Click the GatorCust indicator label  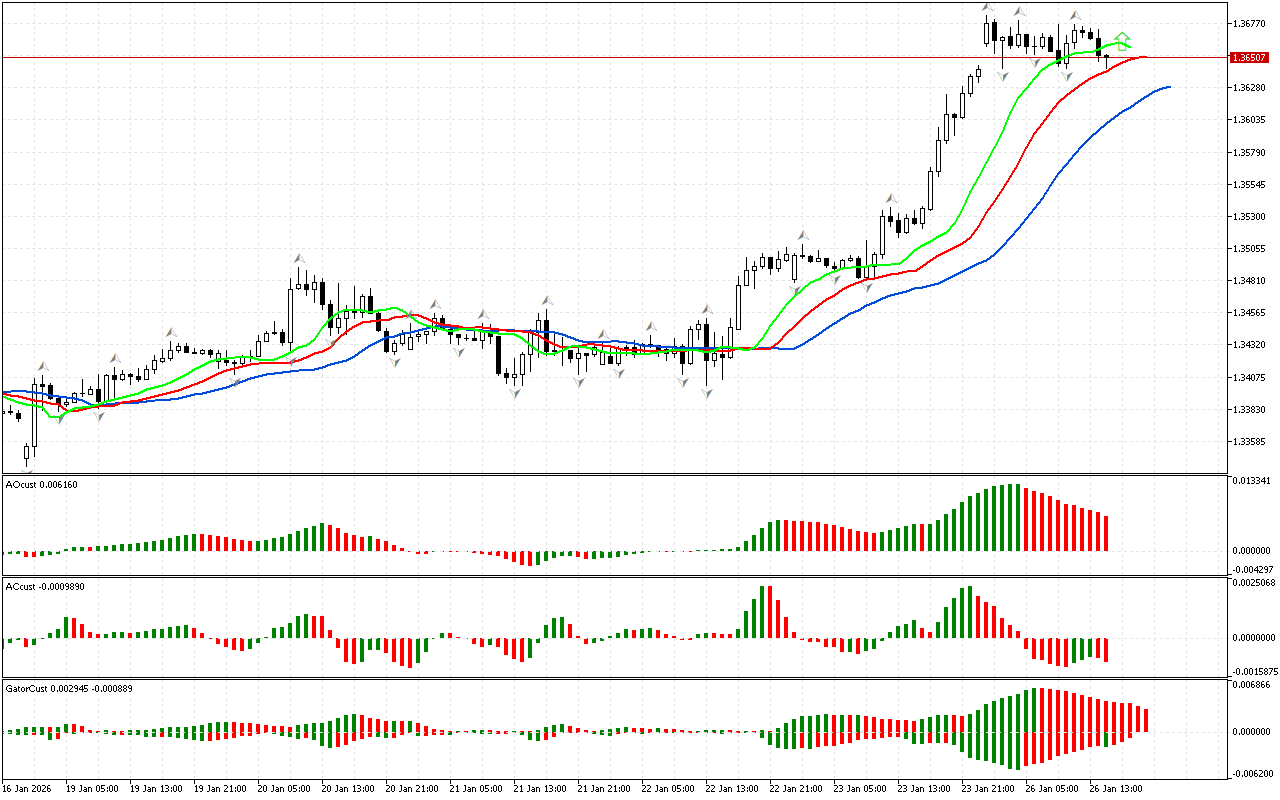(x=70, y=689)
